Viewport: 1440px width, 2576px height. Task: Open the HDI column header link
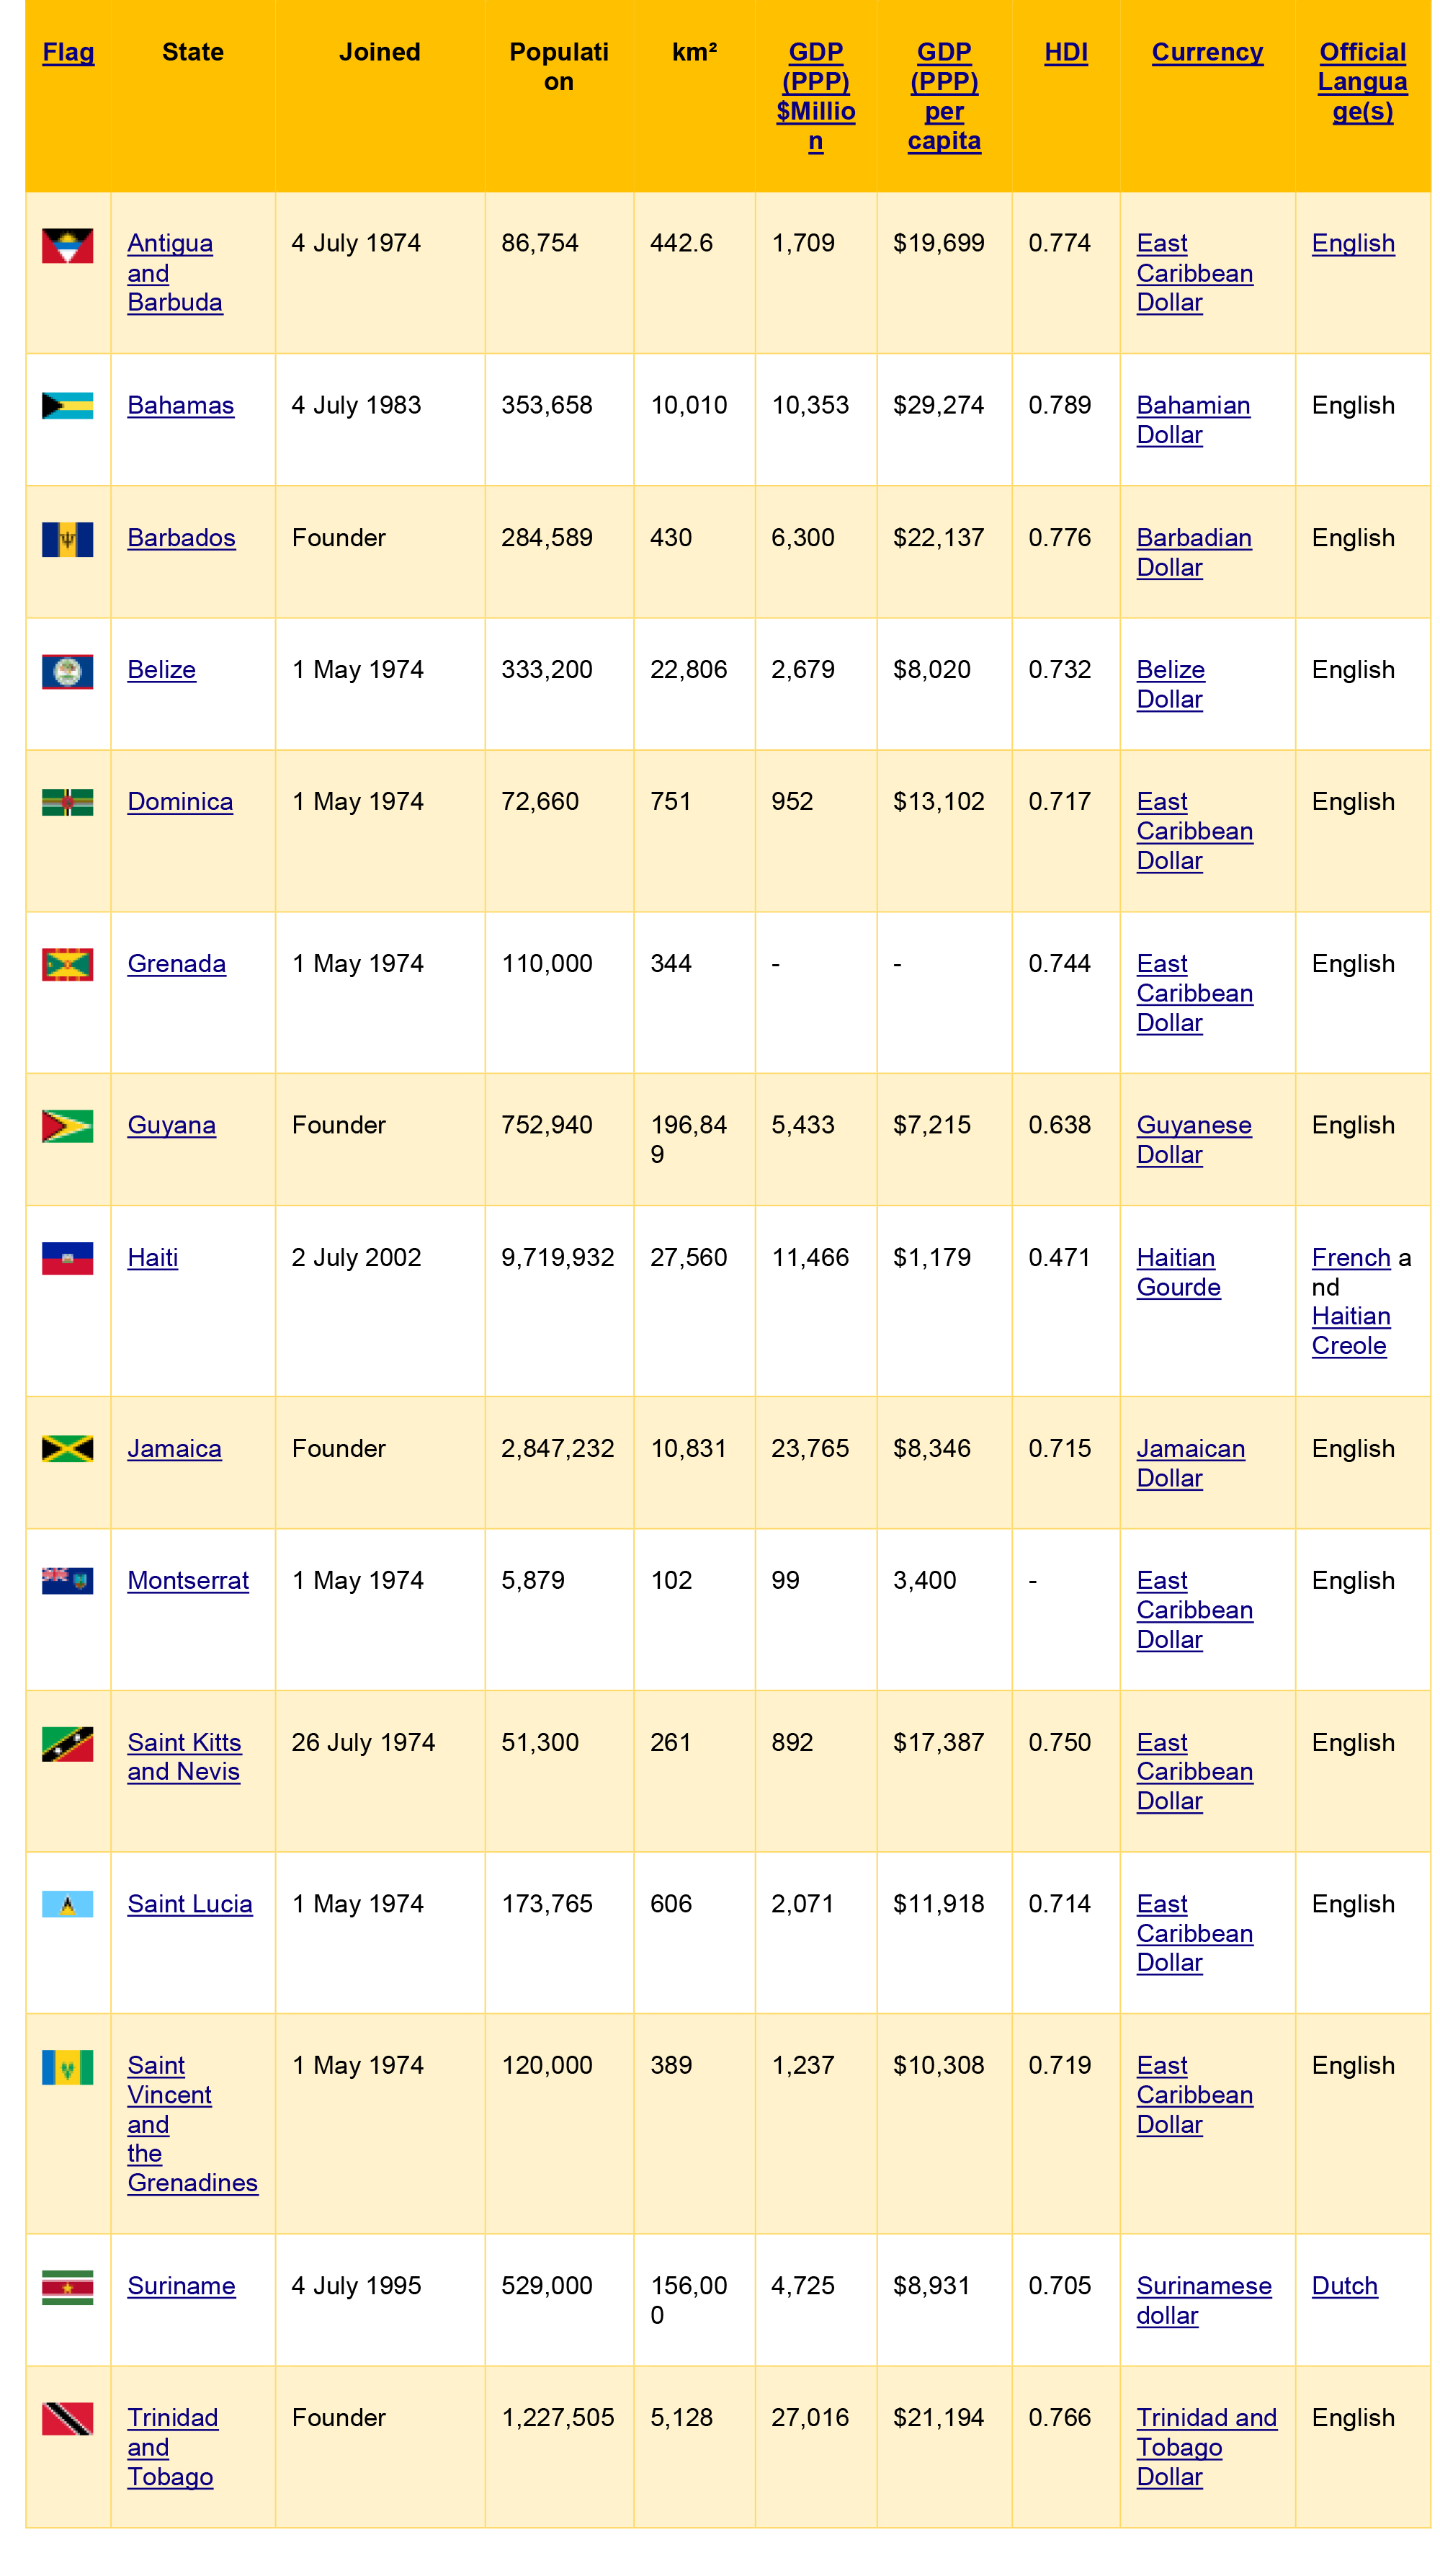coord(1066,52)
